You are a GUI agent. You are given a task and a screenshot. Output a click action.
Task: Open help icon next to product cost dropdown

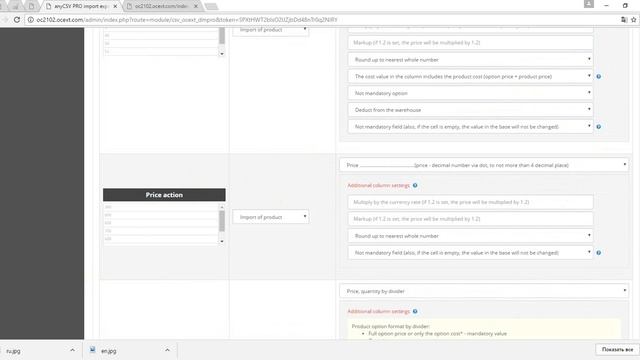click(x=598, y=76)
